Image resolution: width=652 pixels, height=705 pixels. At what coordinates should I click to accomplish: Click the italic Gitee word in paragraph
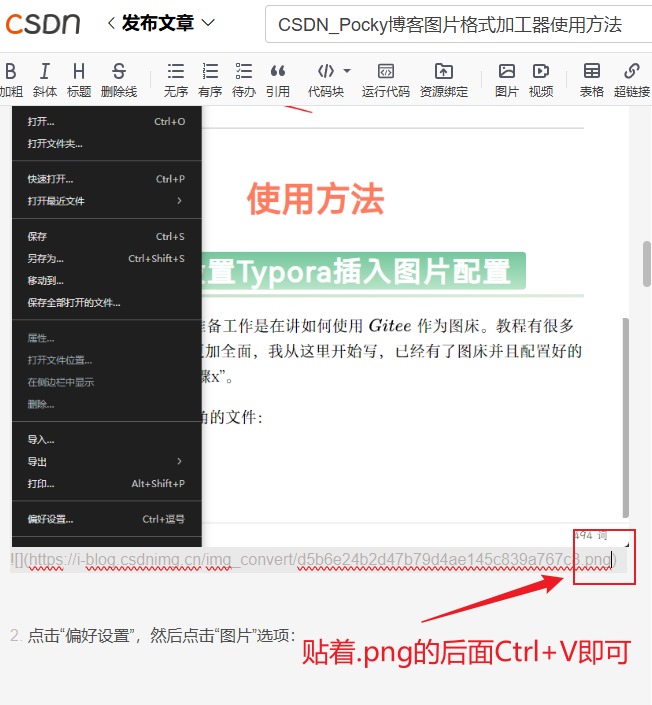click(x=390, y=326)
